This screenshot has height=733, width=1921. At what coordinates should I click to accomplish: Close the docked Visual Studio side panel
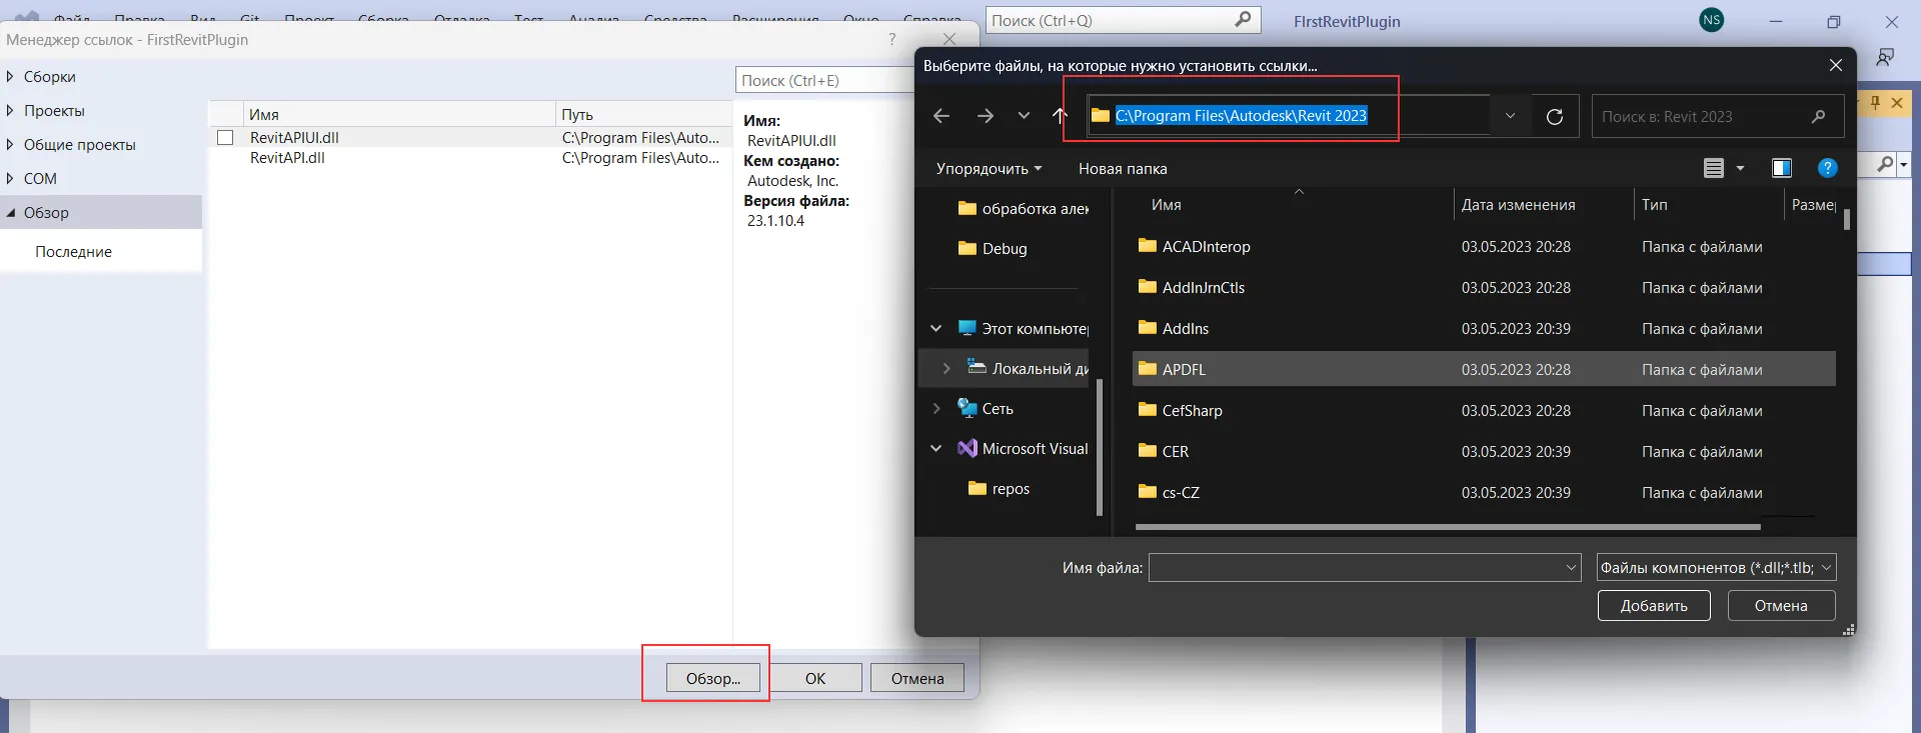click(1895, 102)
